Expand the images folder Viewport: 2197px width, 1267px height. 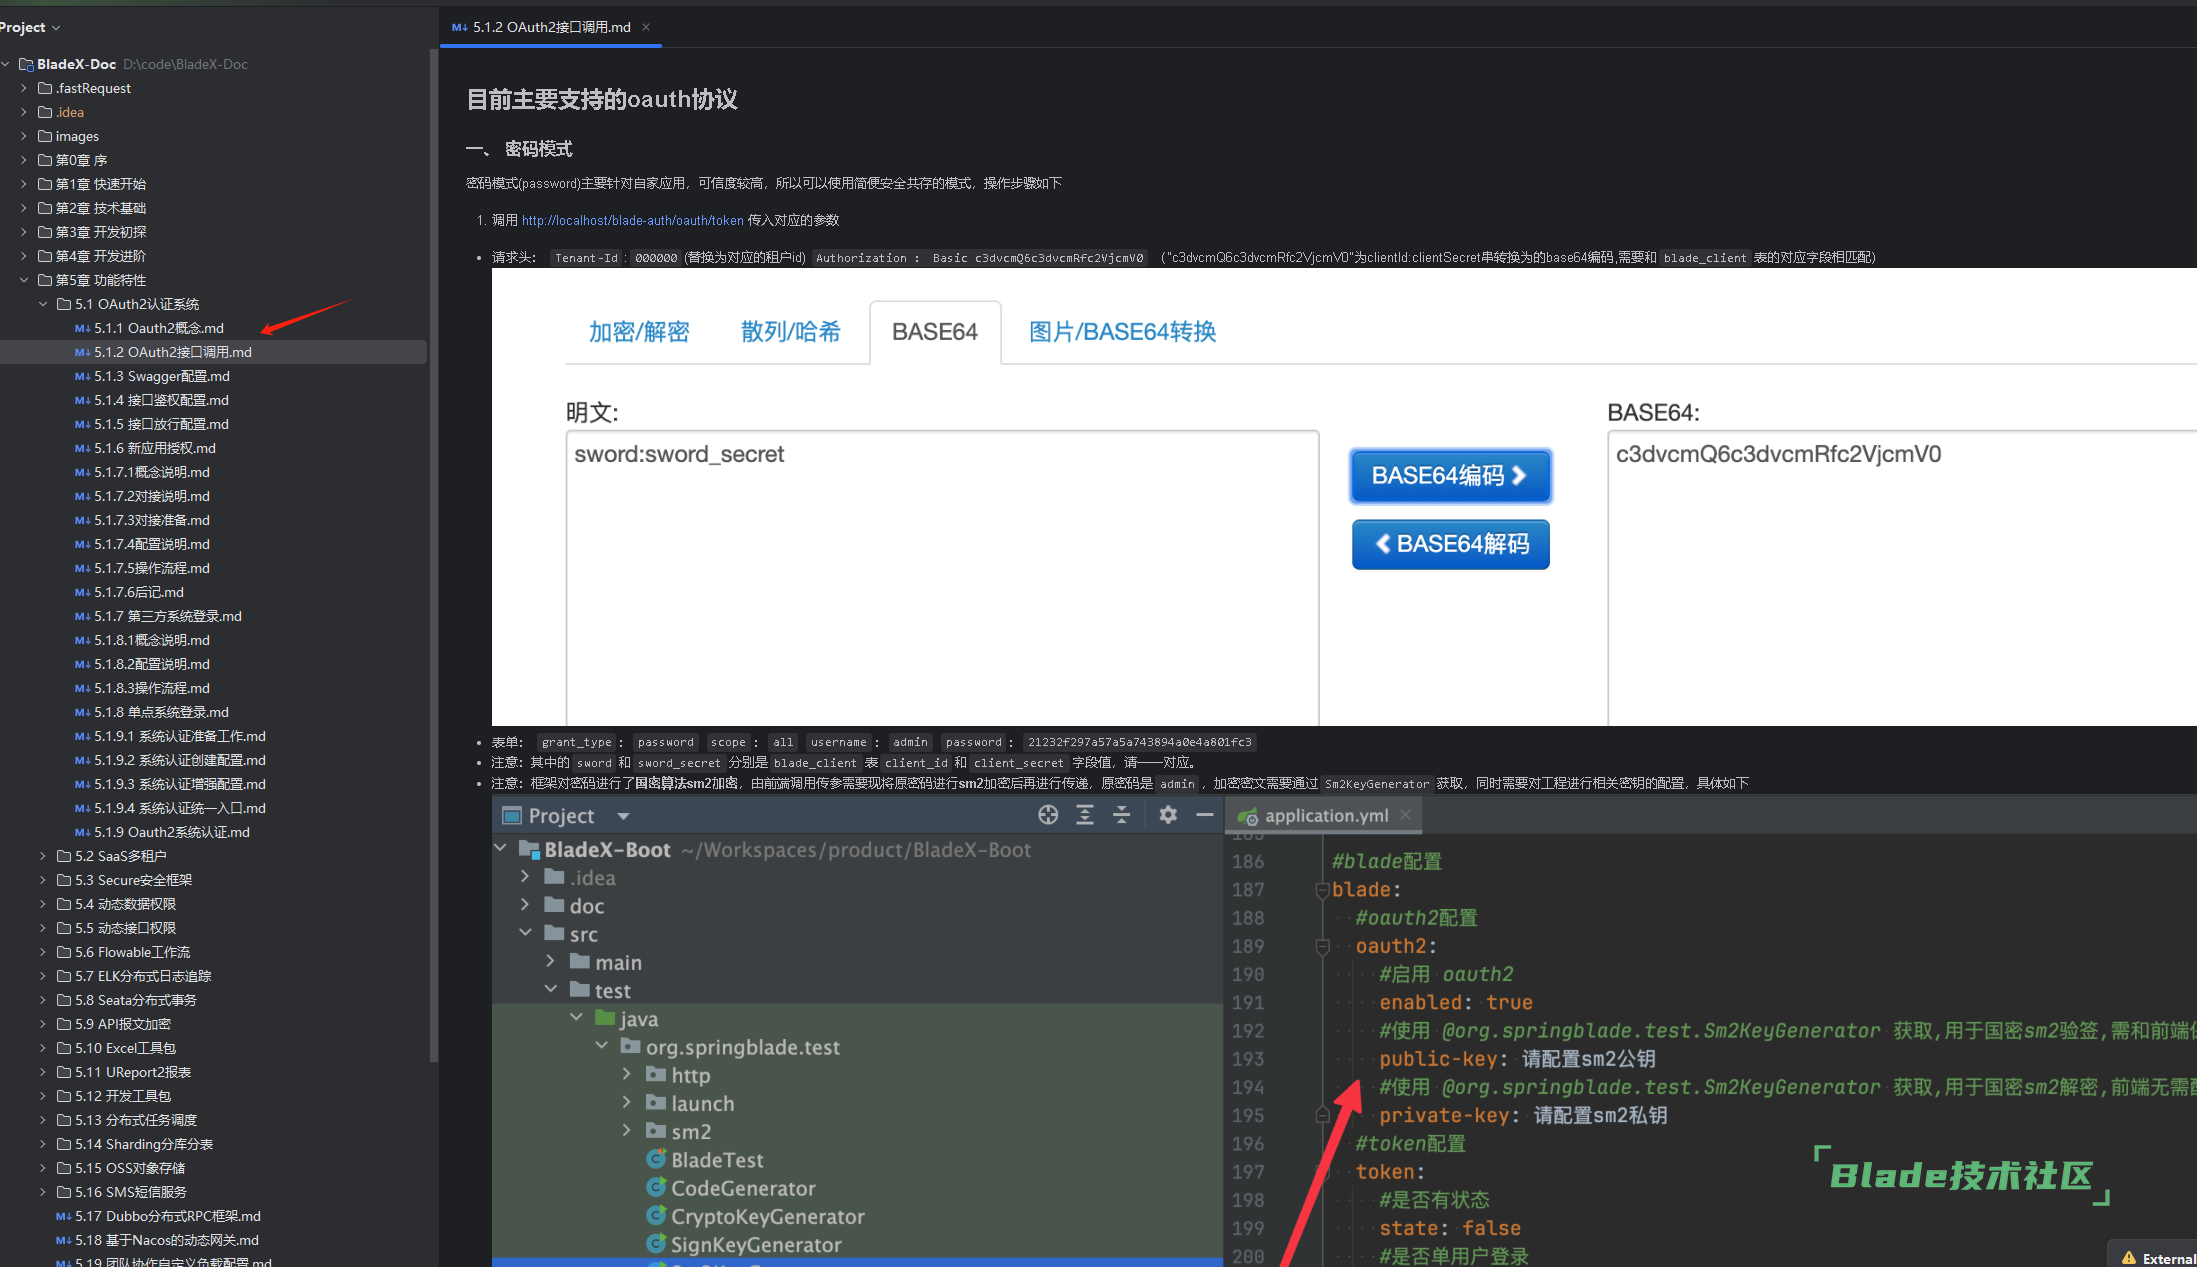24,136
